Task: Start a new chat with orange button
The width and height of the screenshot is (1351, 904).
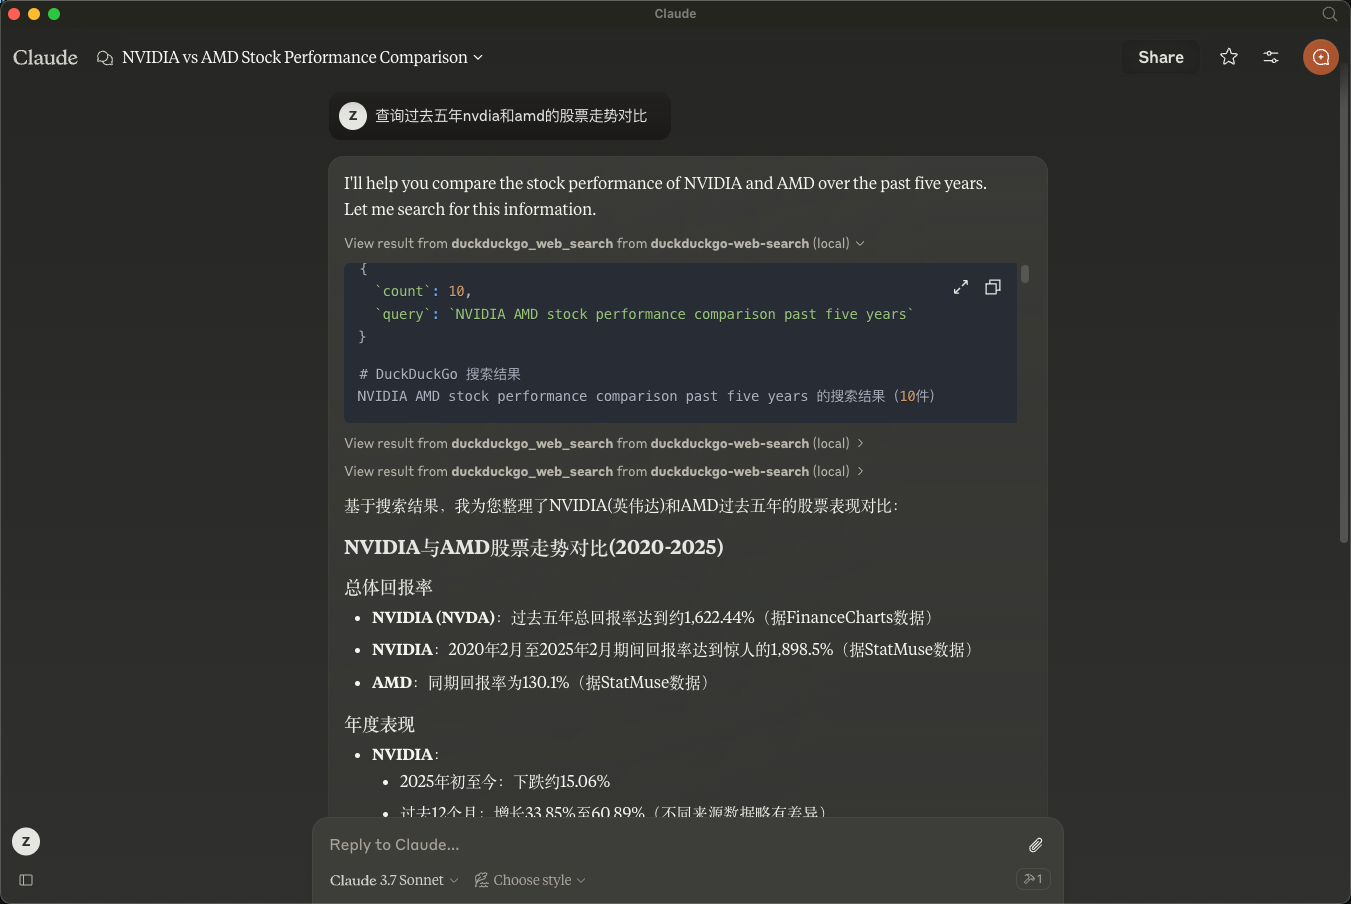Action: (1320, 57)
